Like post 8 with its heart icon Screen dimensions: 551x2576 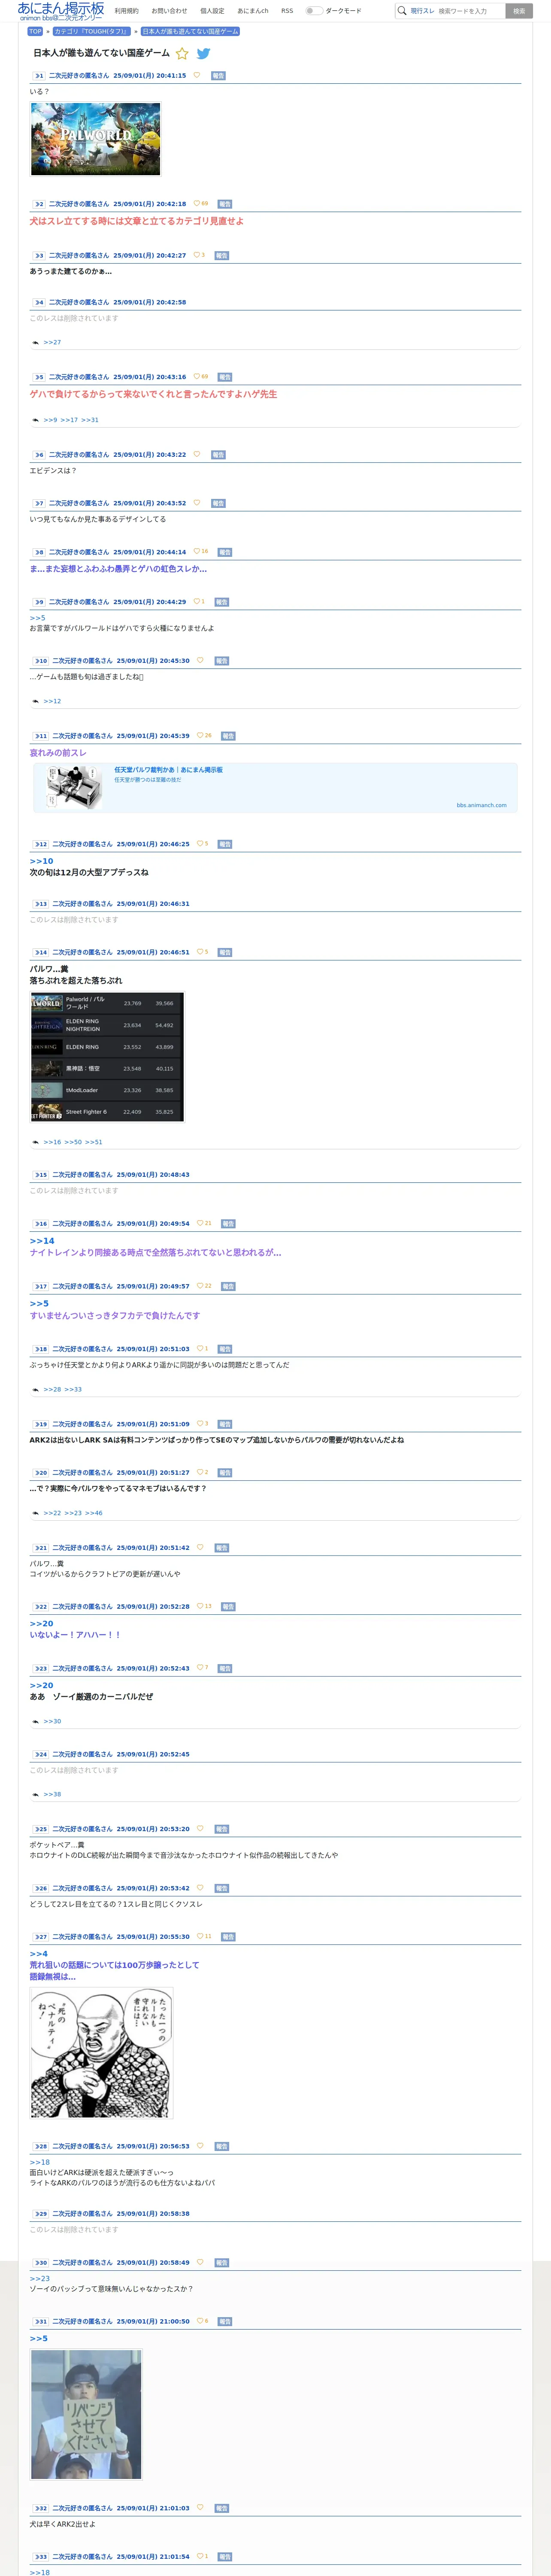[197, 551]
